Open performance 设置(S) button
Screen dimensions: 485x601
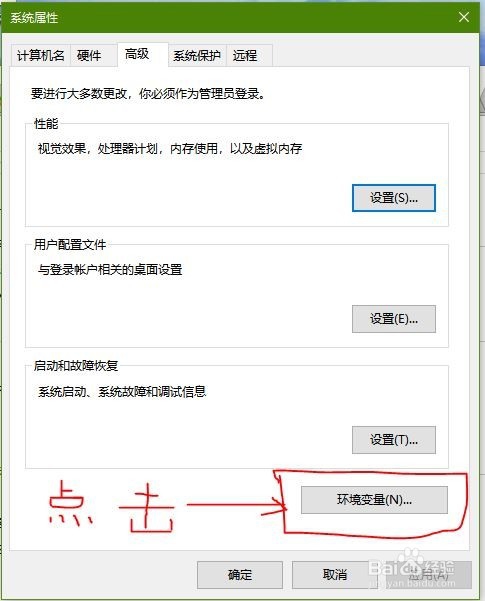pyautogui.click(x=394, y=198)
